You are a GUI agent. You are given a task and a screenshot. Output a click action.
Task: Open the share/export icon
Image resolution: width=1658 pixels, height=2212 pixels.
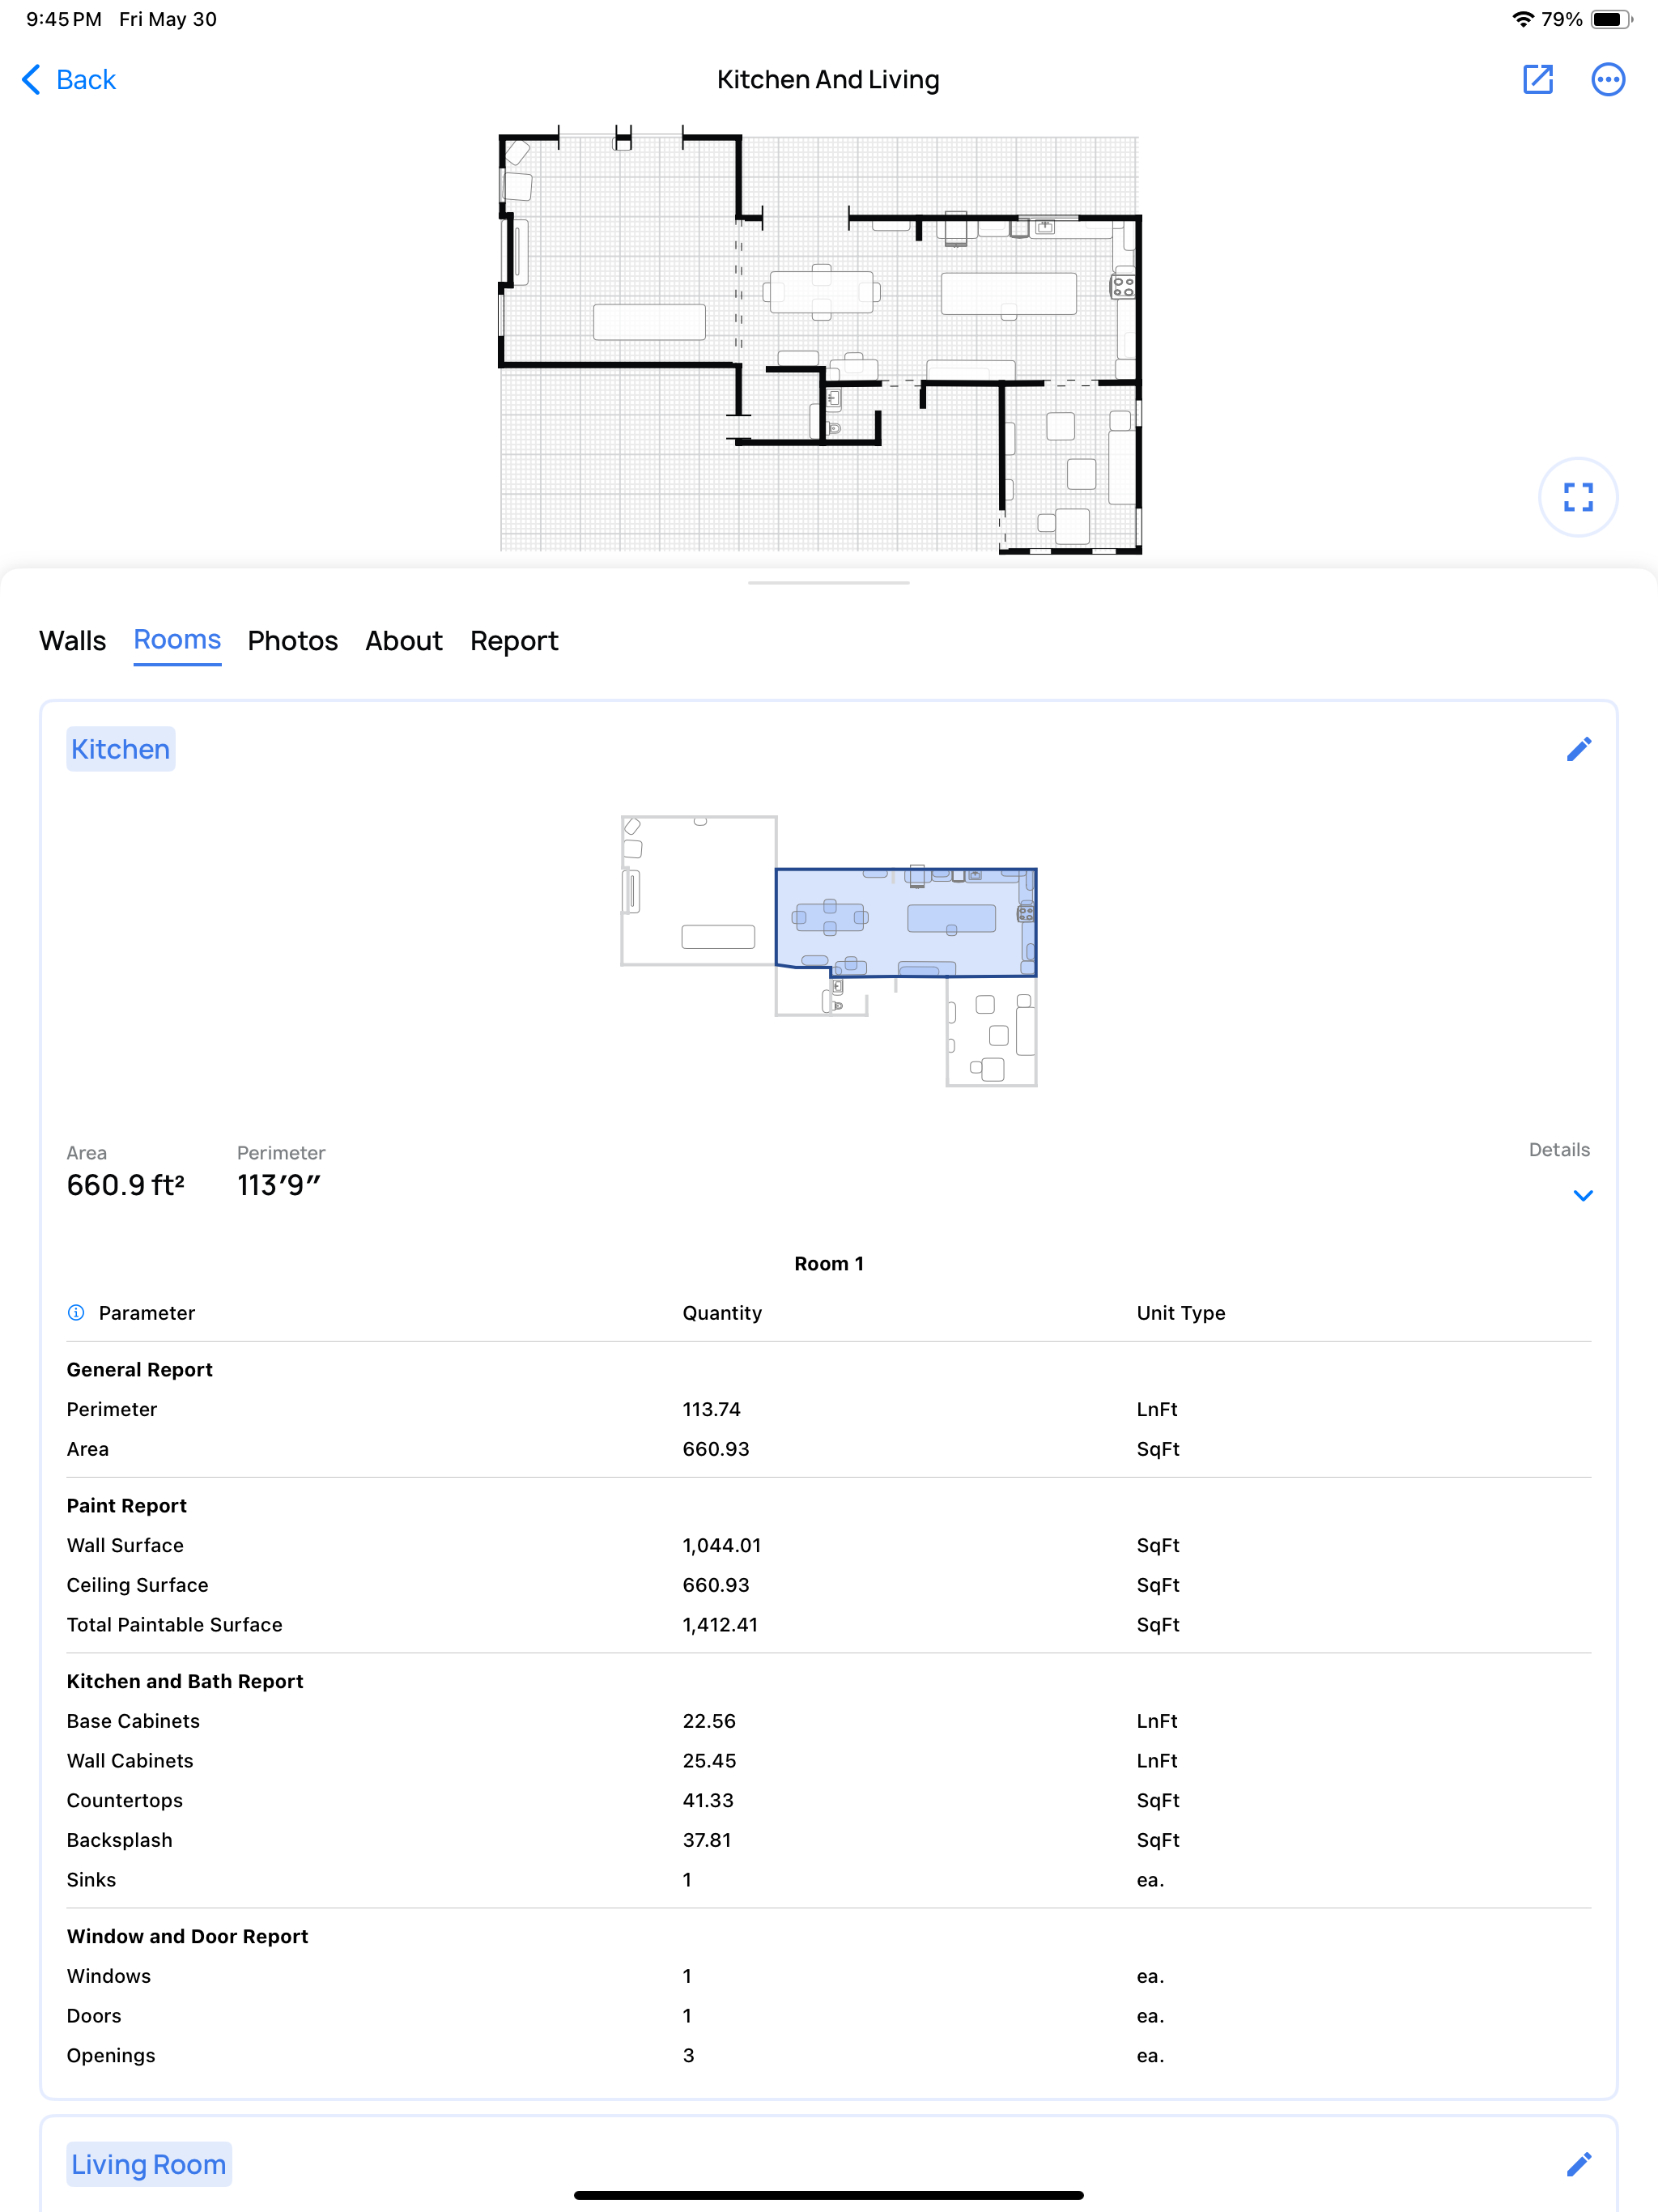1537,79
